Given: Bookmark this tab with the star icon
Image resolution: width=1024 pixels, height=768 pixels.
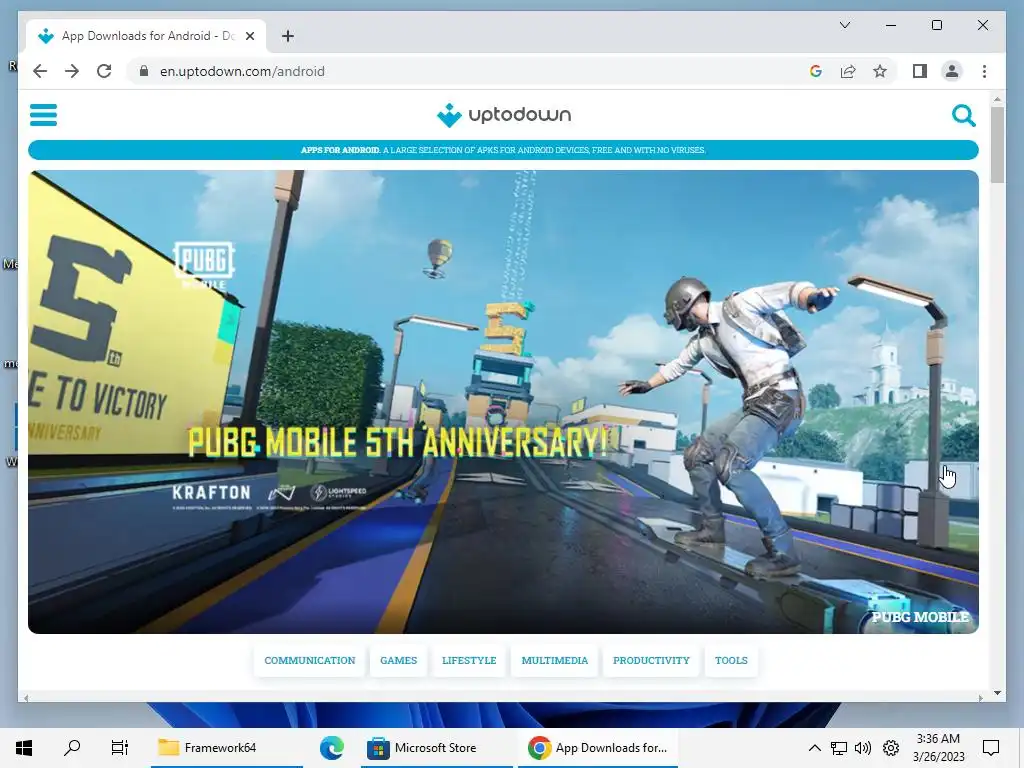Looking at the screenshot, I should (880, 71).
